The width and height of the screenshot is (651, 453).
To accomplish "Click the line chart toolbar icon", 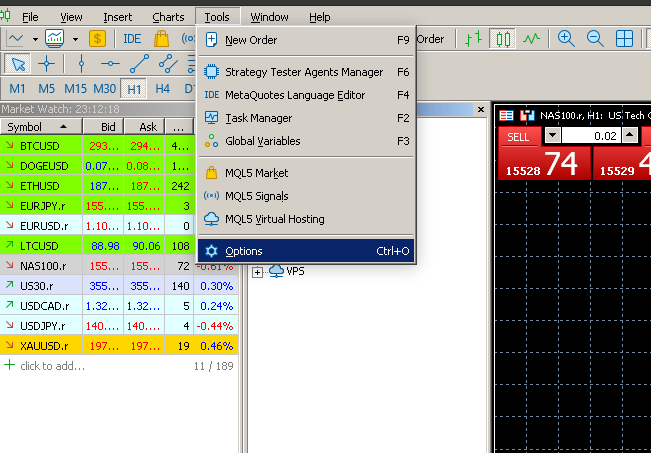I will pos(16,39).
